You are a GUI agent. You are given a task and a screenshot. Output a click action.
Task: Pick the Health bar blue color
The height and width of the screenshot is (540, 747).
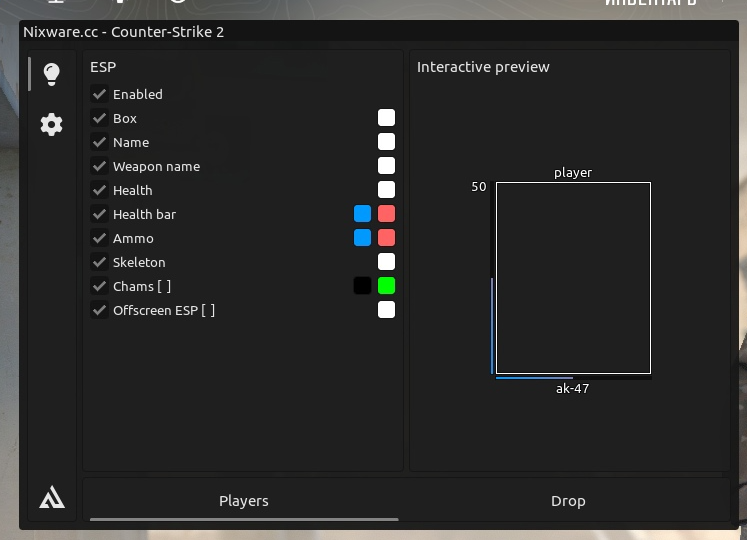click(363, 214)
